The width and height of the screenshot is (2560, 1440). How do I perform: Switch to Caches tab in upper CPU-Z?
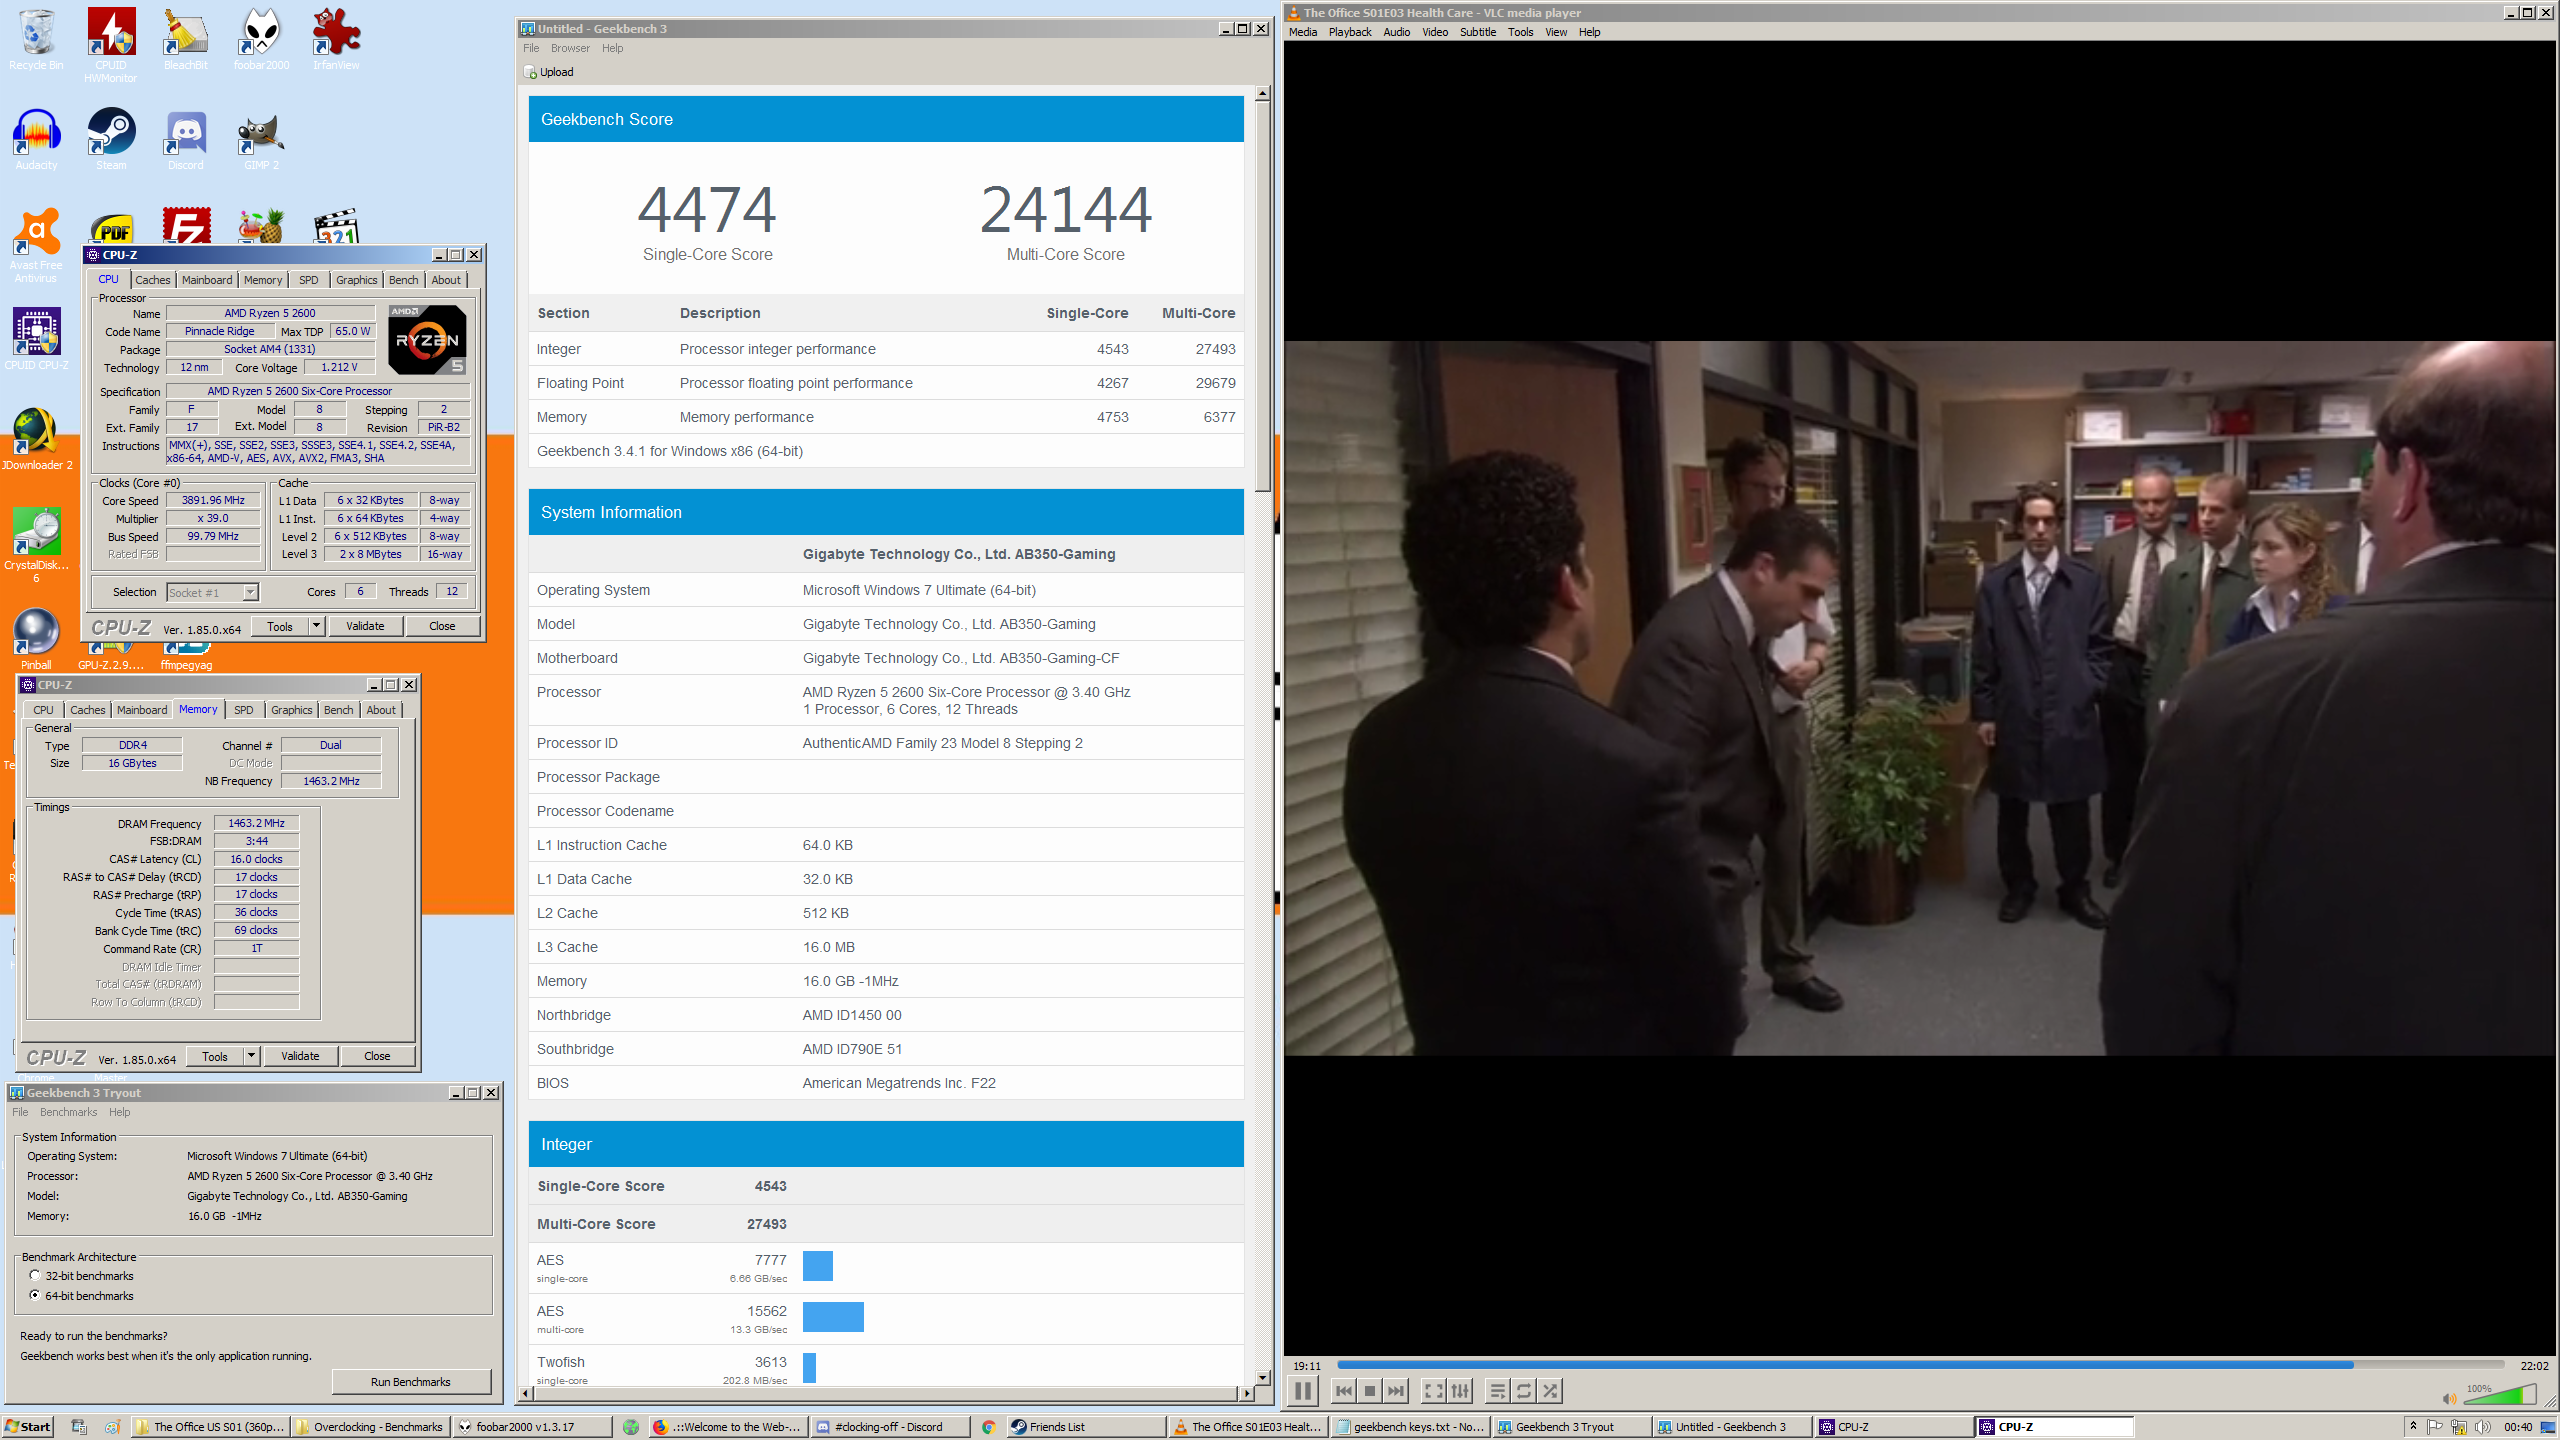(x=153, y=280)
